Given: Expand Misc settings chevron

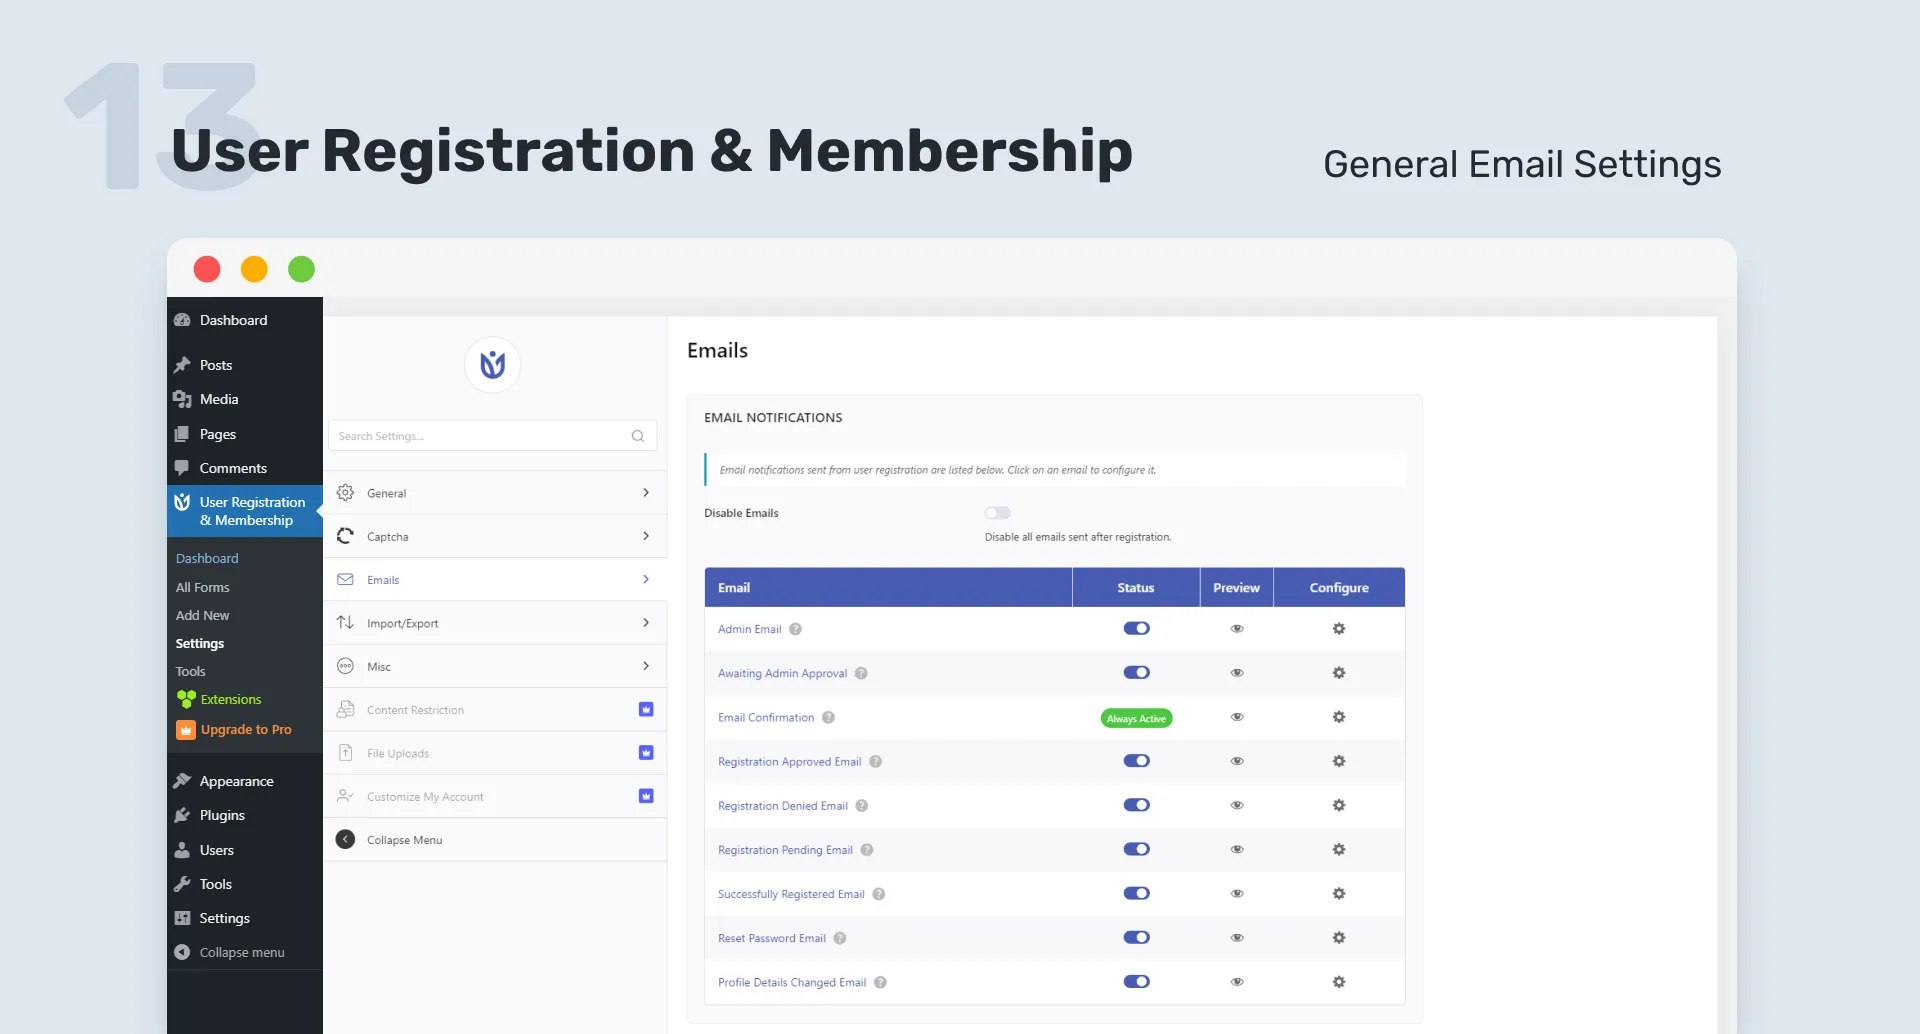Looking at the screenshot, I should (646, 666).
